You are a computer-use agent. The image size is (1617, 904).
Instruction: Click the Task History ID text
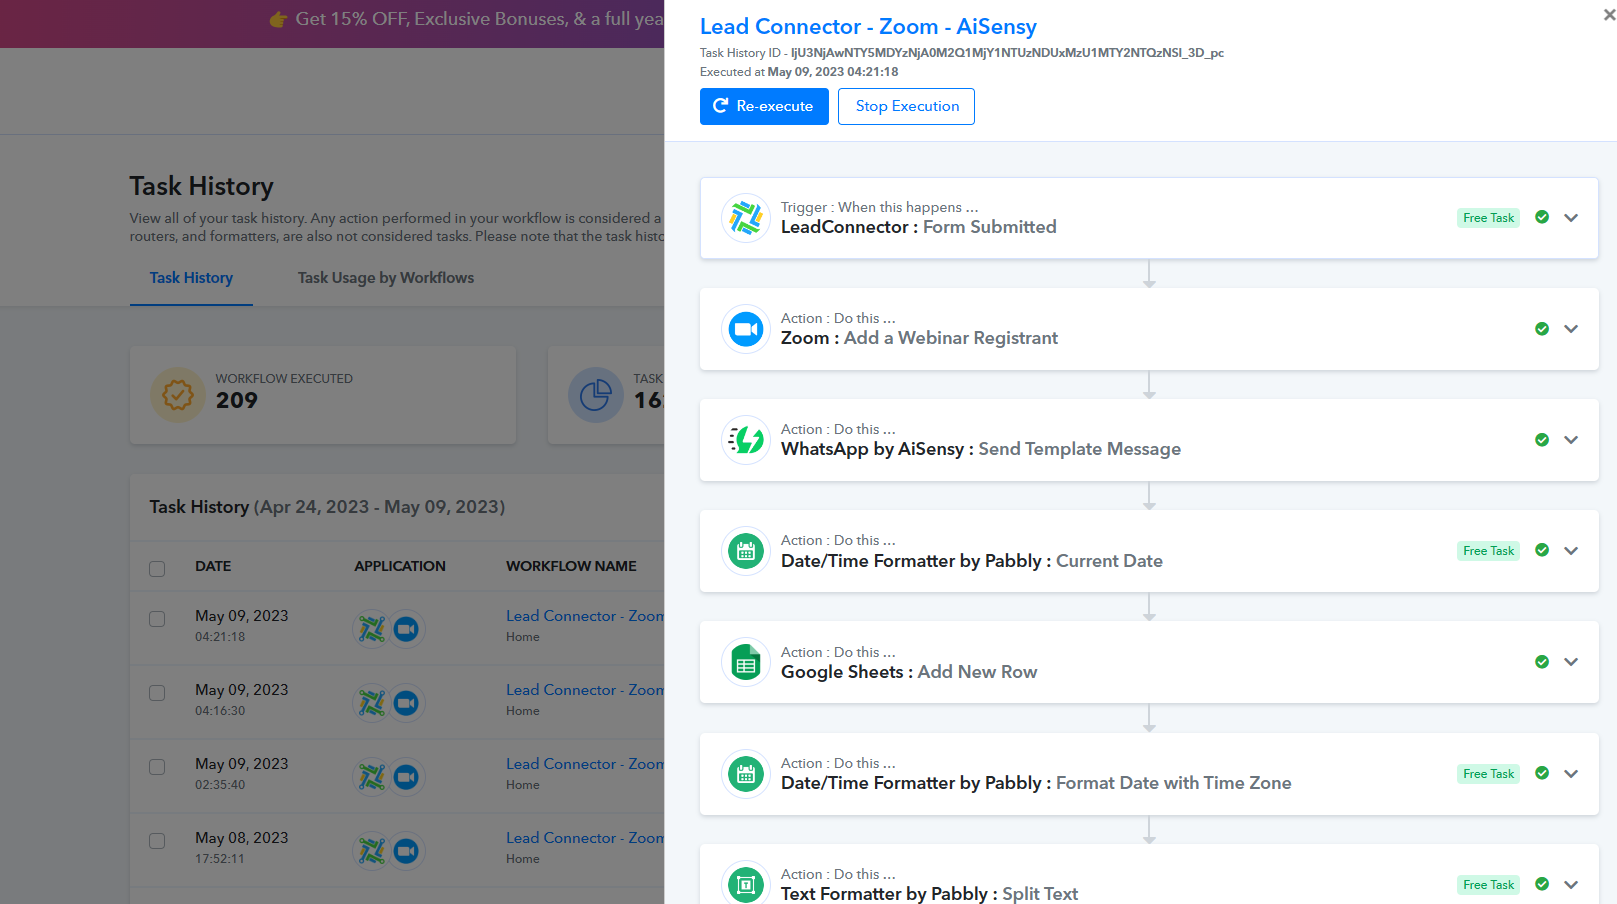tap(962, 53)
